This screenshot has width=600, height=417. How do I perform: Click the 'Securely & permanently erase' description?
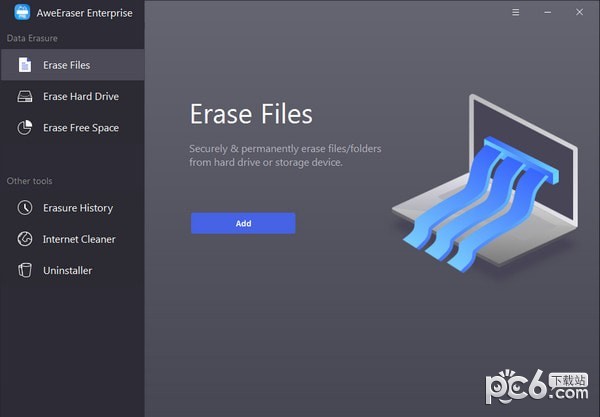[285, 155]
